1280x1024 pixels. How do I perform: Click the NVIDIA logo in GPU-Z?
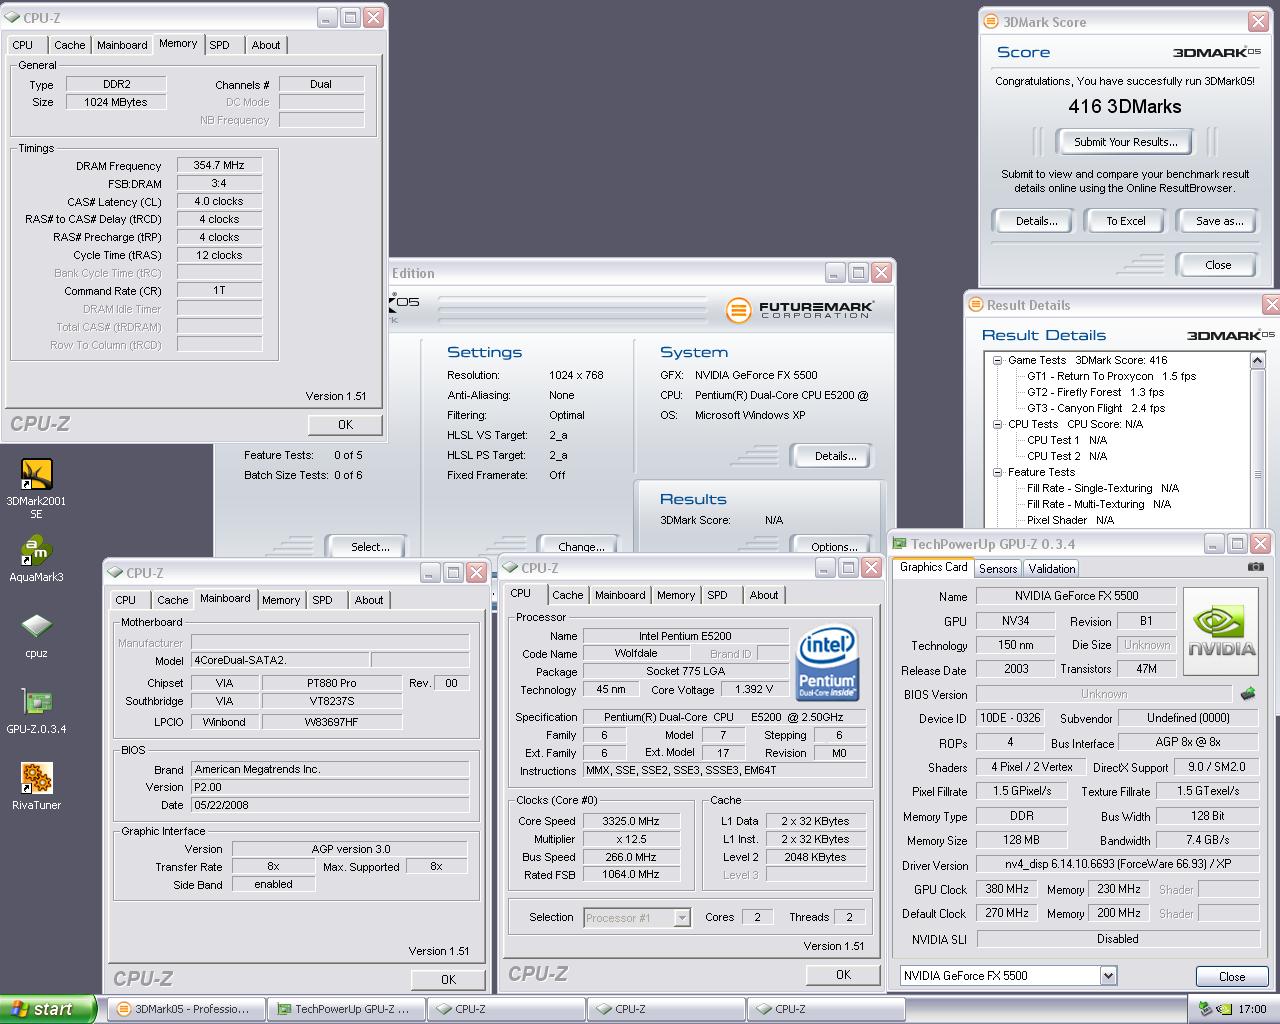(1220, 630)
